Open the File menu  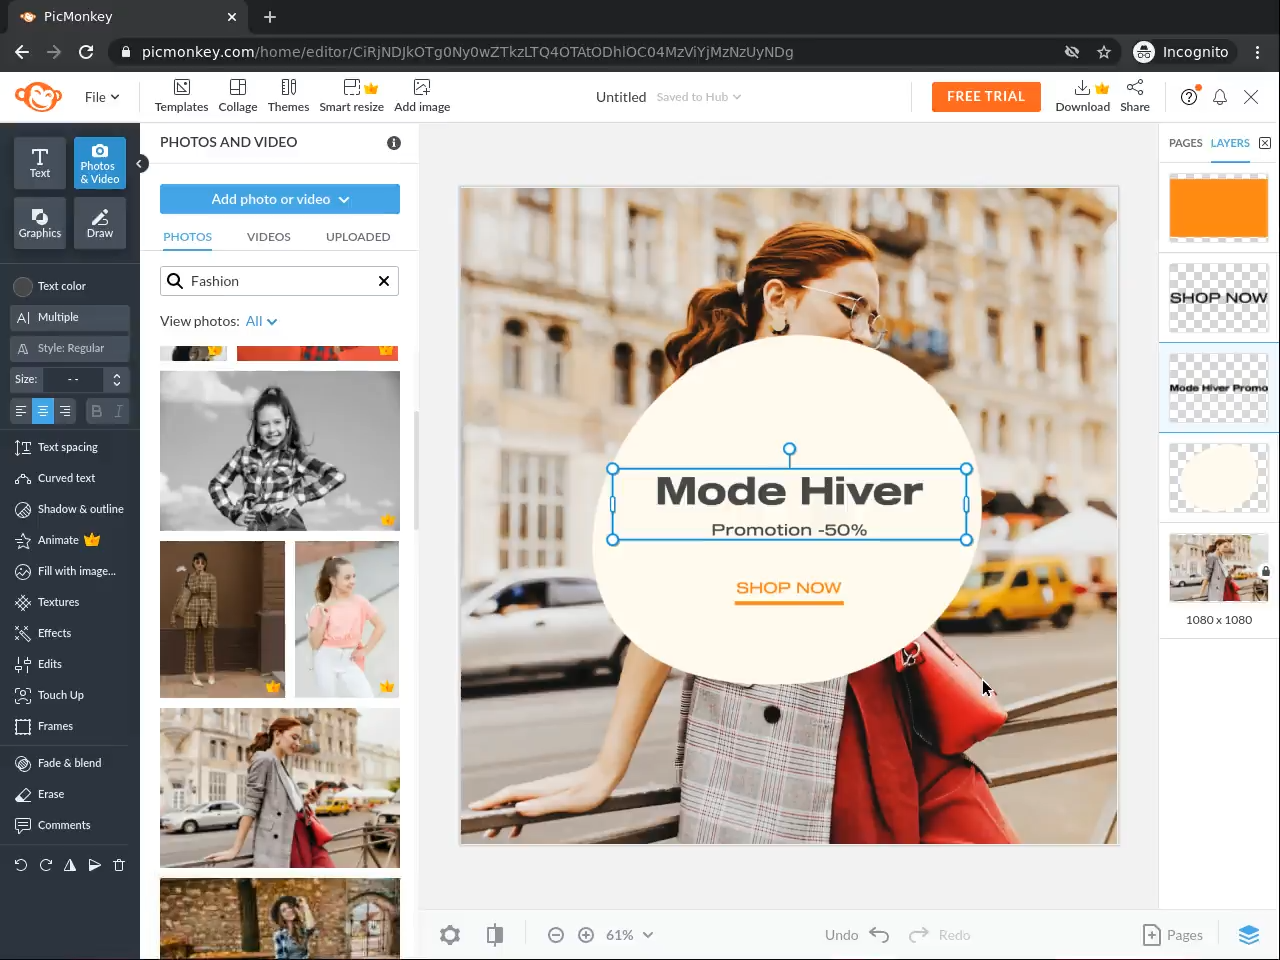102,97
